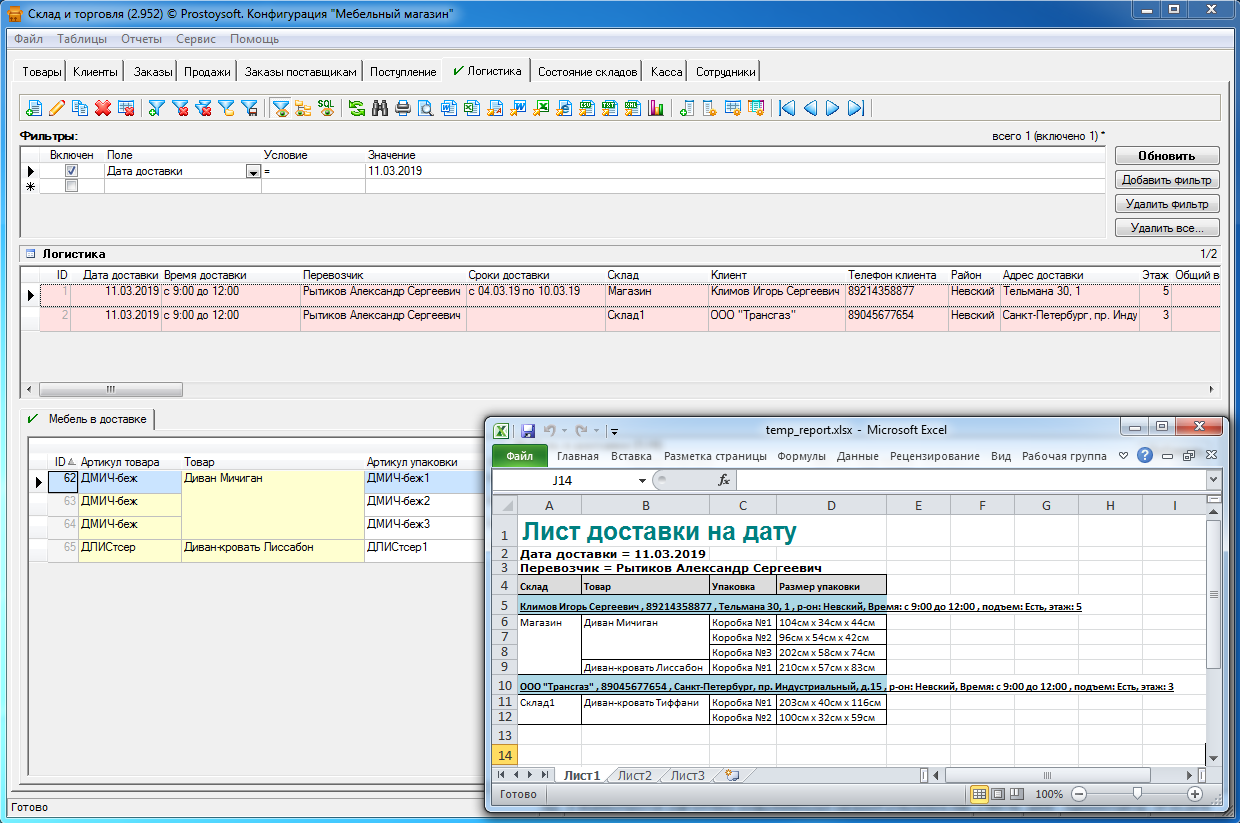The image size is (1240, 823).
Task: Click the printer icon in toolbar
Action: pyautogui.click(x=402, y=108)
